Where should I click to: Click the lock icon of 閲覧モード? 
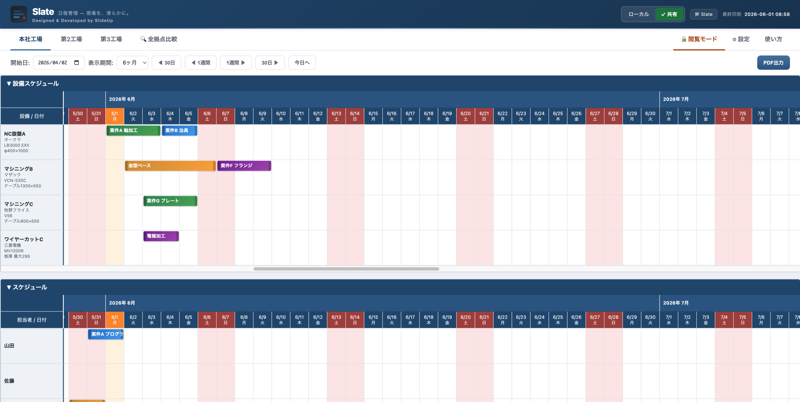click(684, 39)
